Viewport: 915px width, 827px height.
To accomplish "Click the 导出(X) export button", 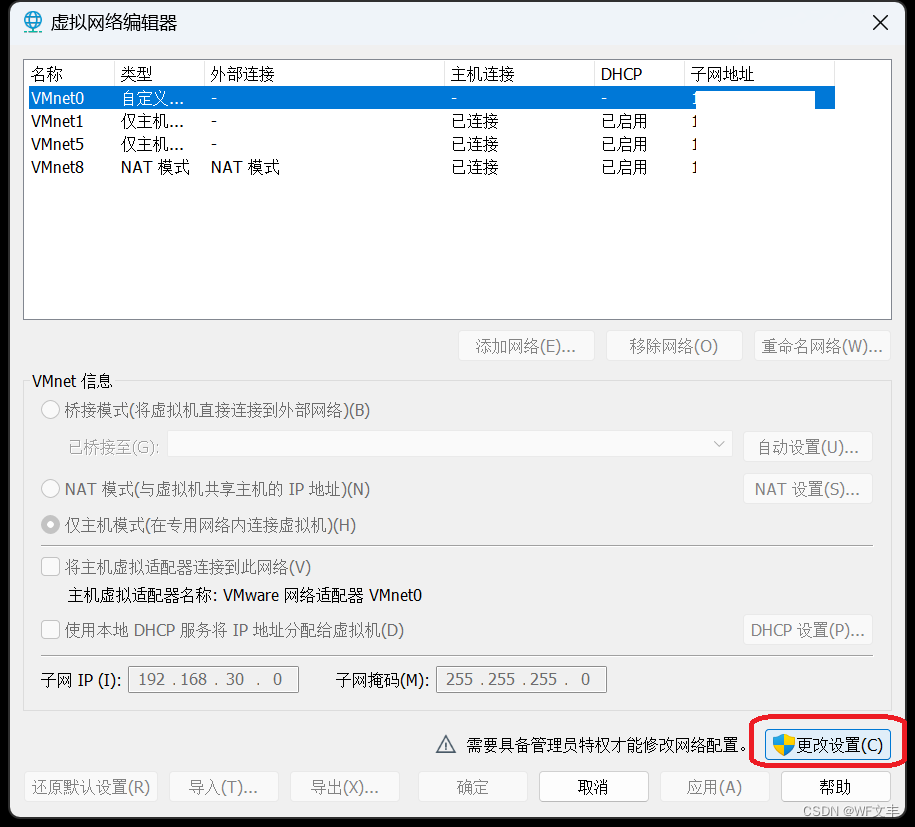I will [344, 786].
